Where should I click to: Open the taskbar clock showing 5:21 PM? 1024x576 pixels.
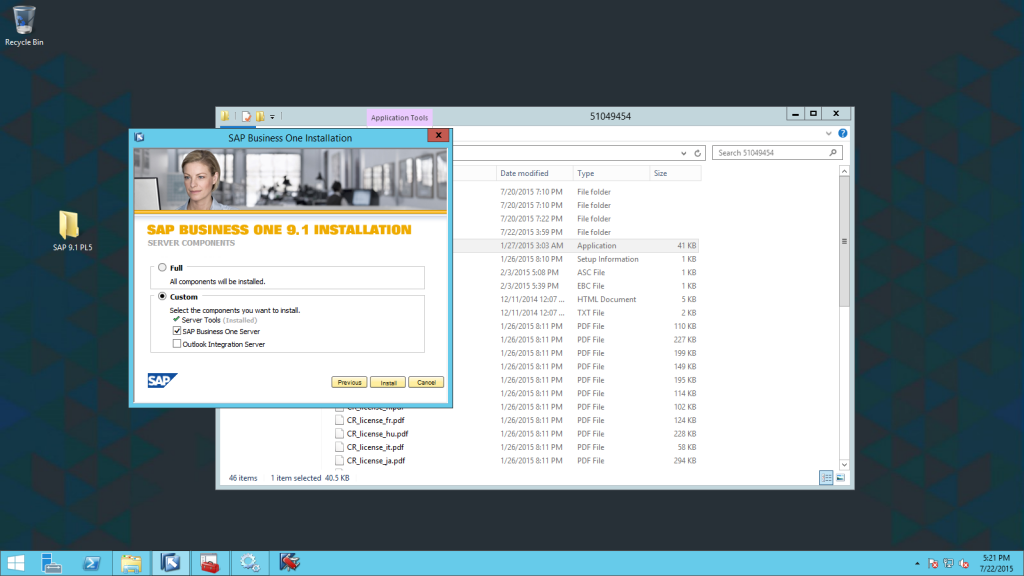click(996, 564)
